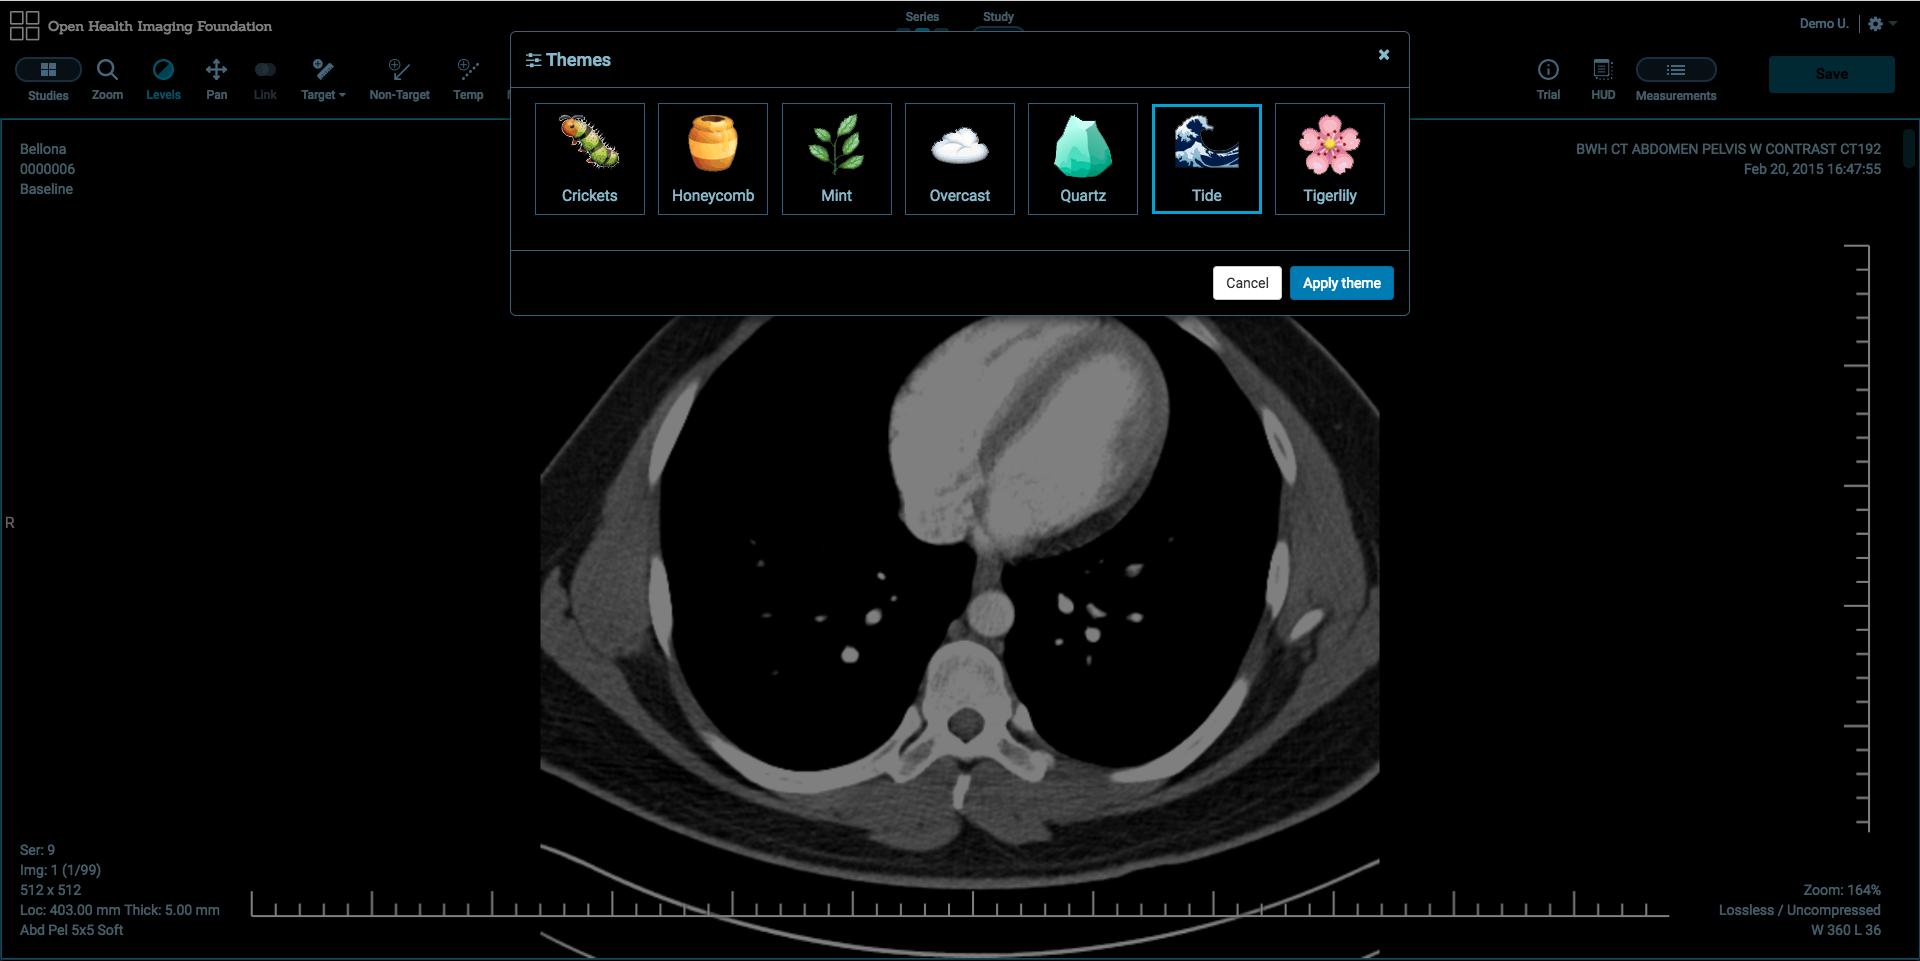The image size is (1920, 961).
Task: Expand the Target tool dropdown
Action: coord(323,79)
